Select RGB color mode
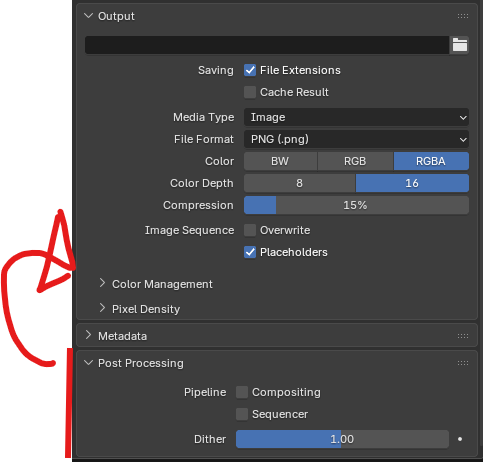Image resolution: width=483 pixels, height=462 pixels. click(x=355, y=161)
